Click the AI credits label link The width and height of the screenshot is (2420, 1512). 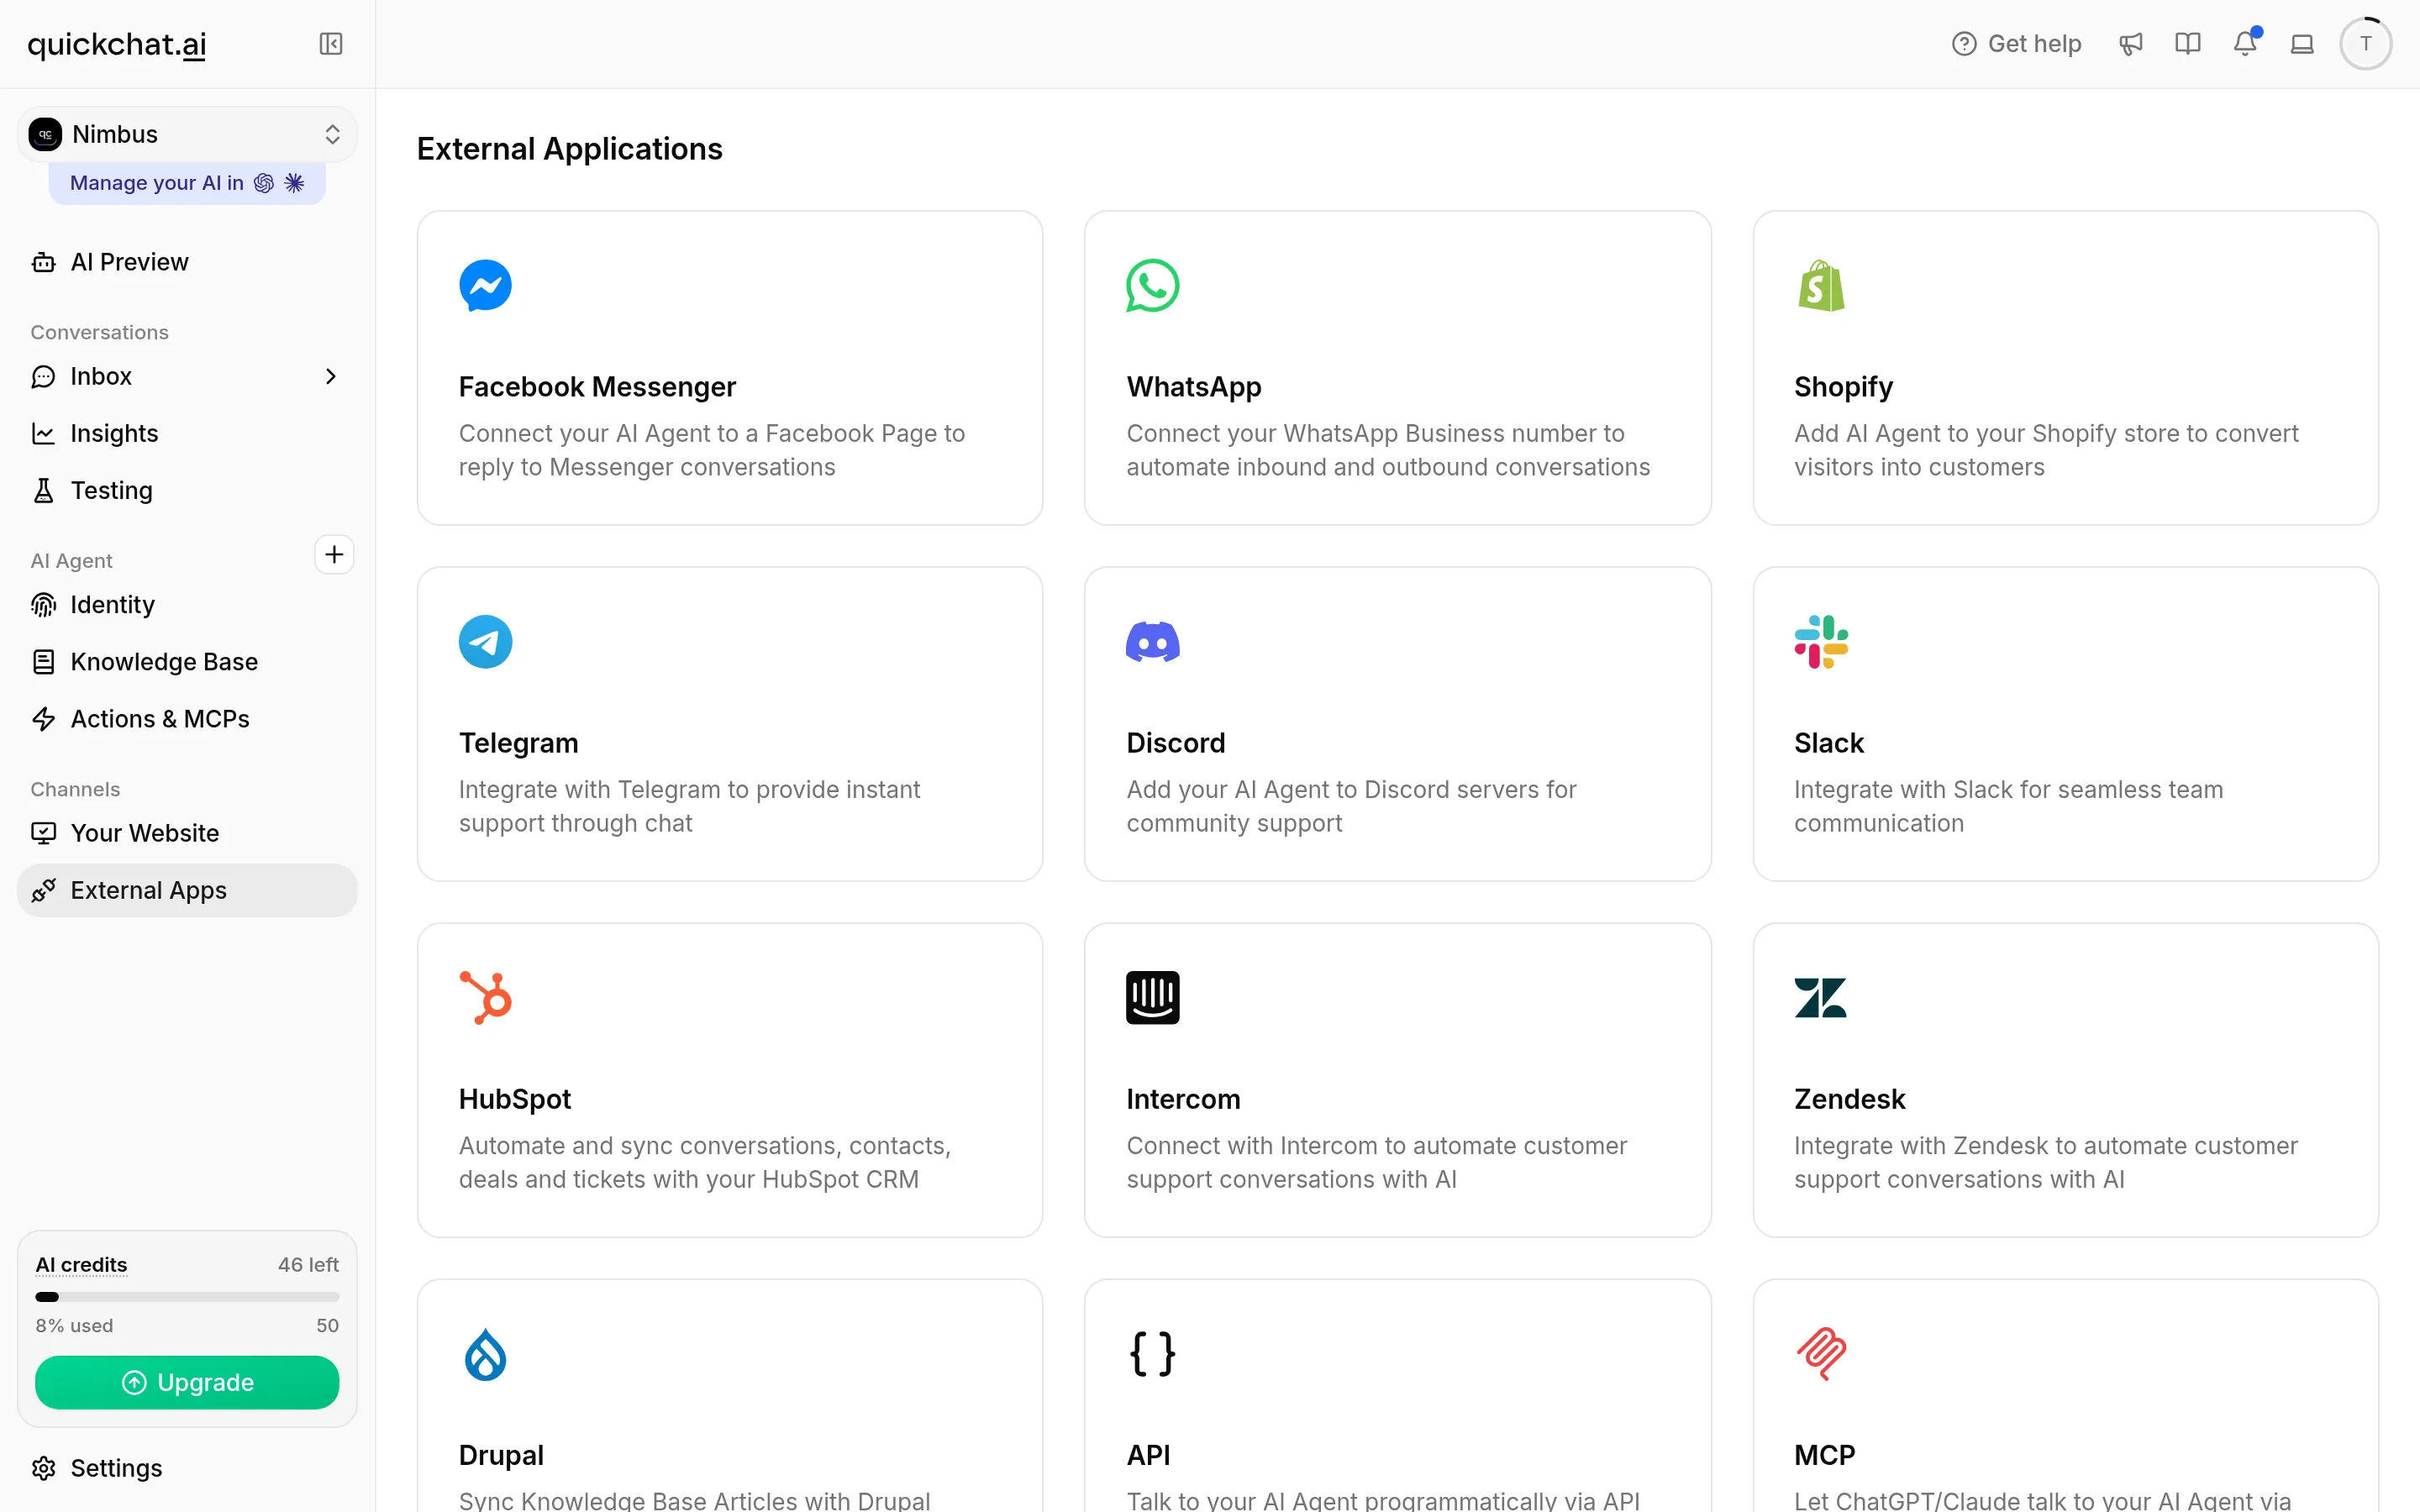click(81, 1265)
